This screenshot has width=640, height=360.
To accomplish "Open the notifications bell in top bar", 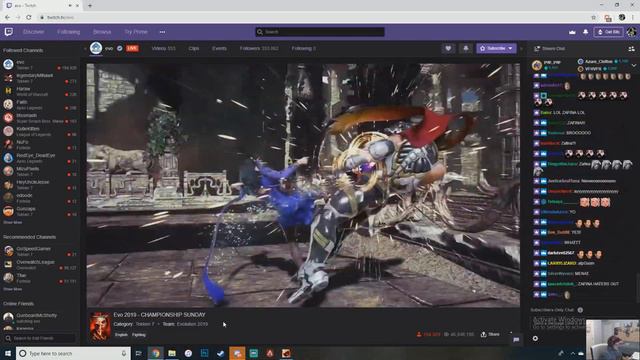I will coord(585,32).
